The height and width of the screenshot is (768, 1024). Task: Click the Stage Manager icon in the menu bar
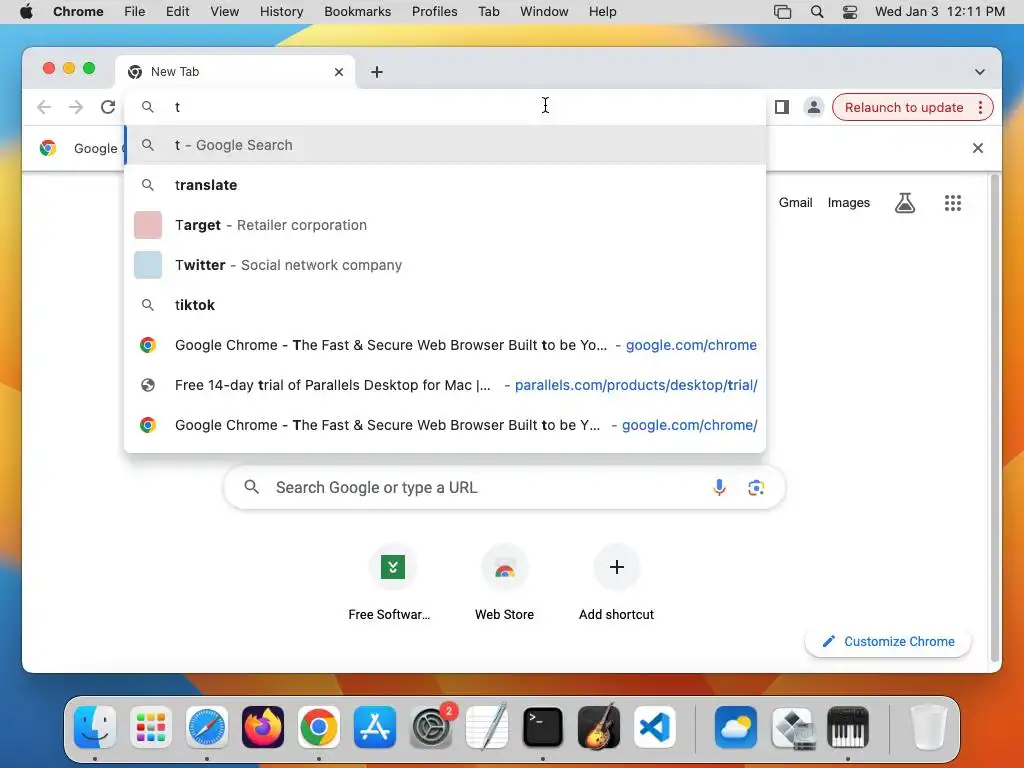point(782,12)
